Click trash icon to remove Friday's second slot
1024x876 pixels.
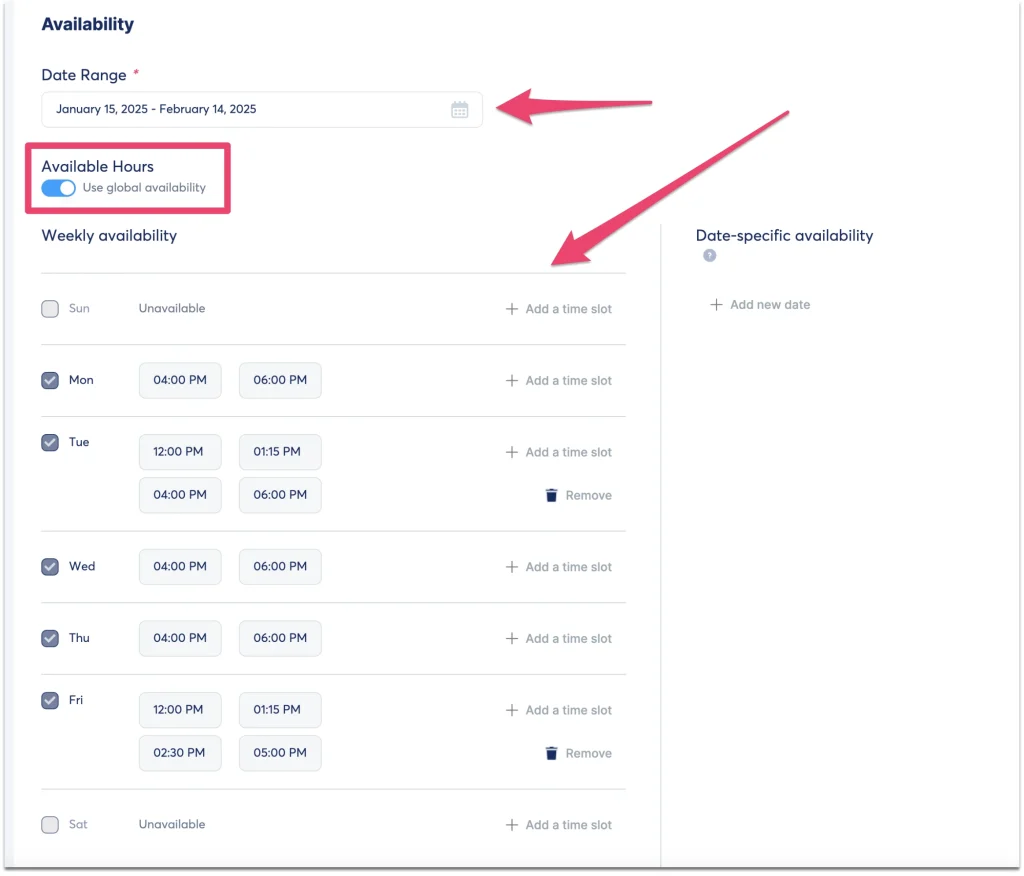pos(551,753)
